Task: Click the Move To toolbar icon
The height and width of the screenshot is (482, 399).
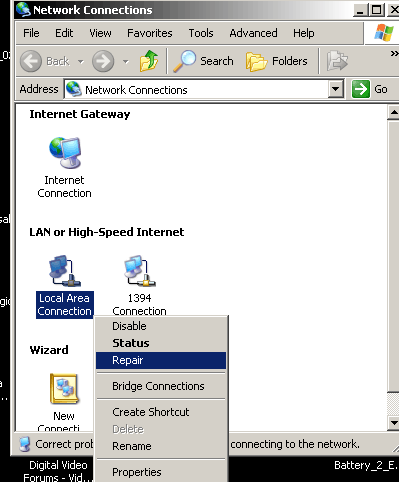Action: pyautogui.click(x=337, y=61)
